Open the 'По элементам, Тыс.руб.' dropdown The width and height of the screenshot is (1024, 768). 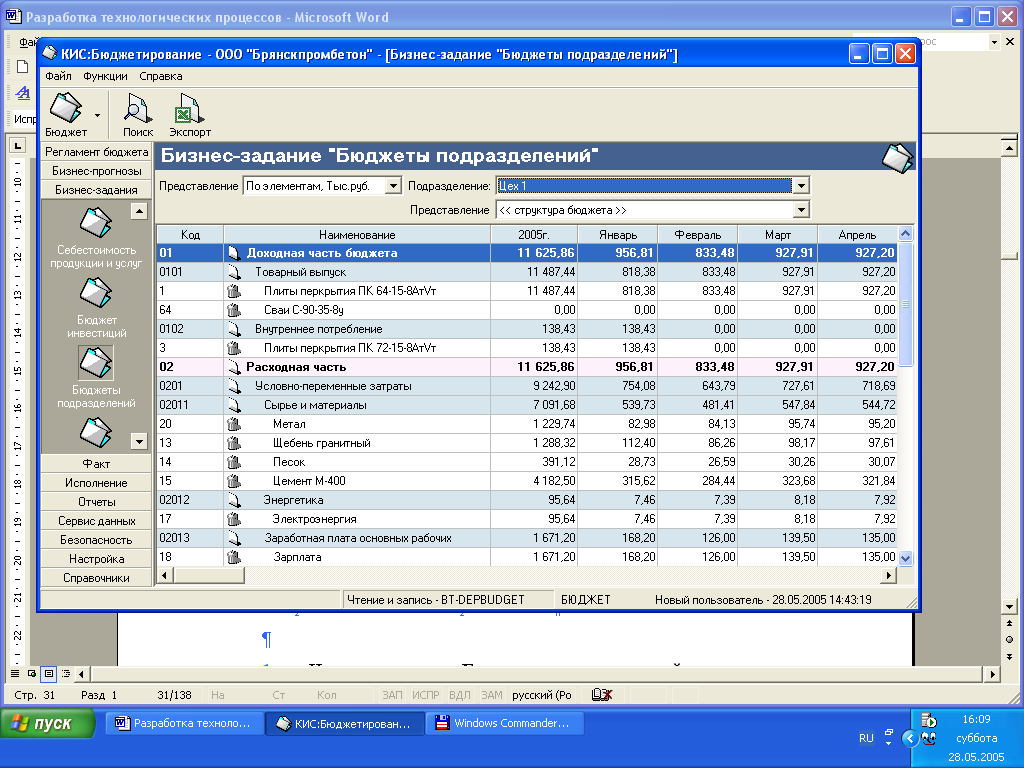(392, 186)
